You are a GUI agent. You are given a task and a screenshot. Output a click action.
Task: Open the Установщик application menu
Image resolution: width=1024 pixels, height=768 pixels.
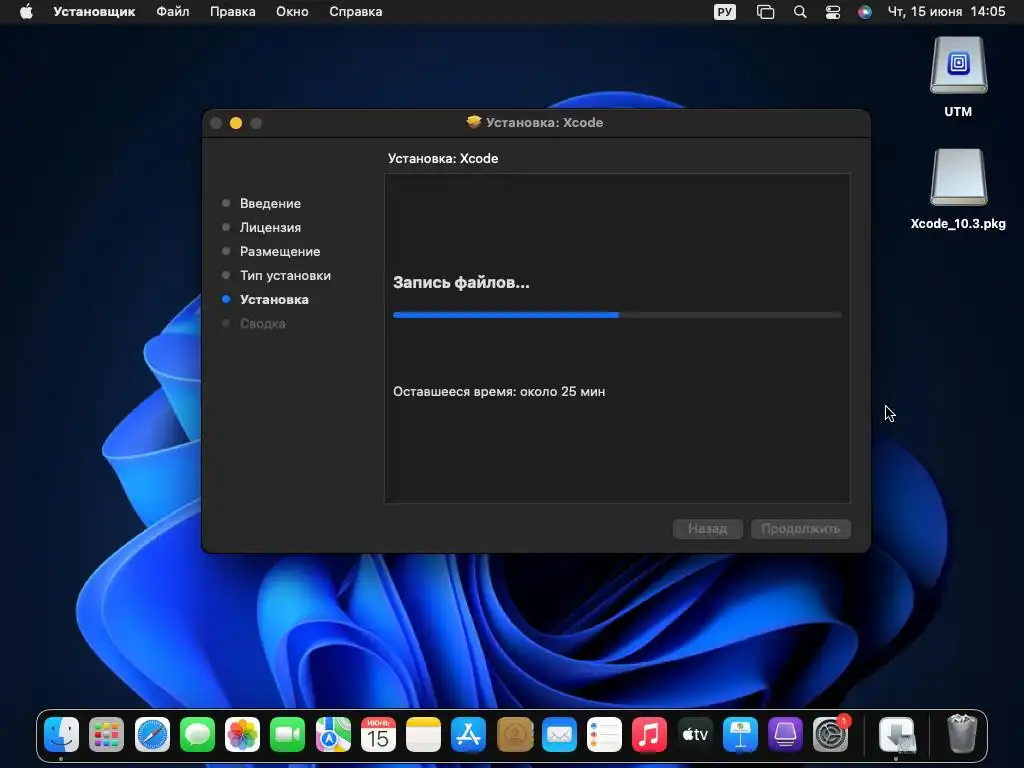(x=94, y=12)
